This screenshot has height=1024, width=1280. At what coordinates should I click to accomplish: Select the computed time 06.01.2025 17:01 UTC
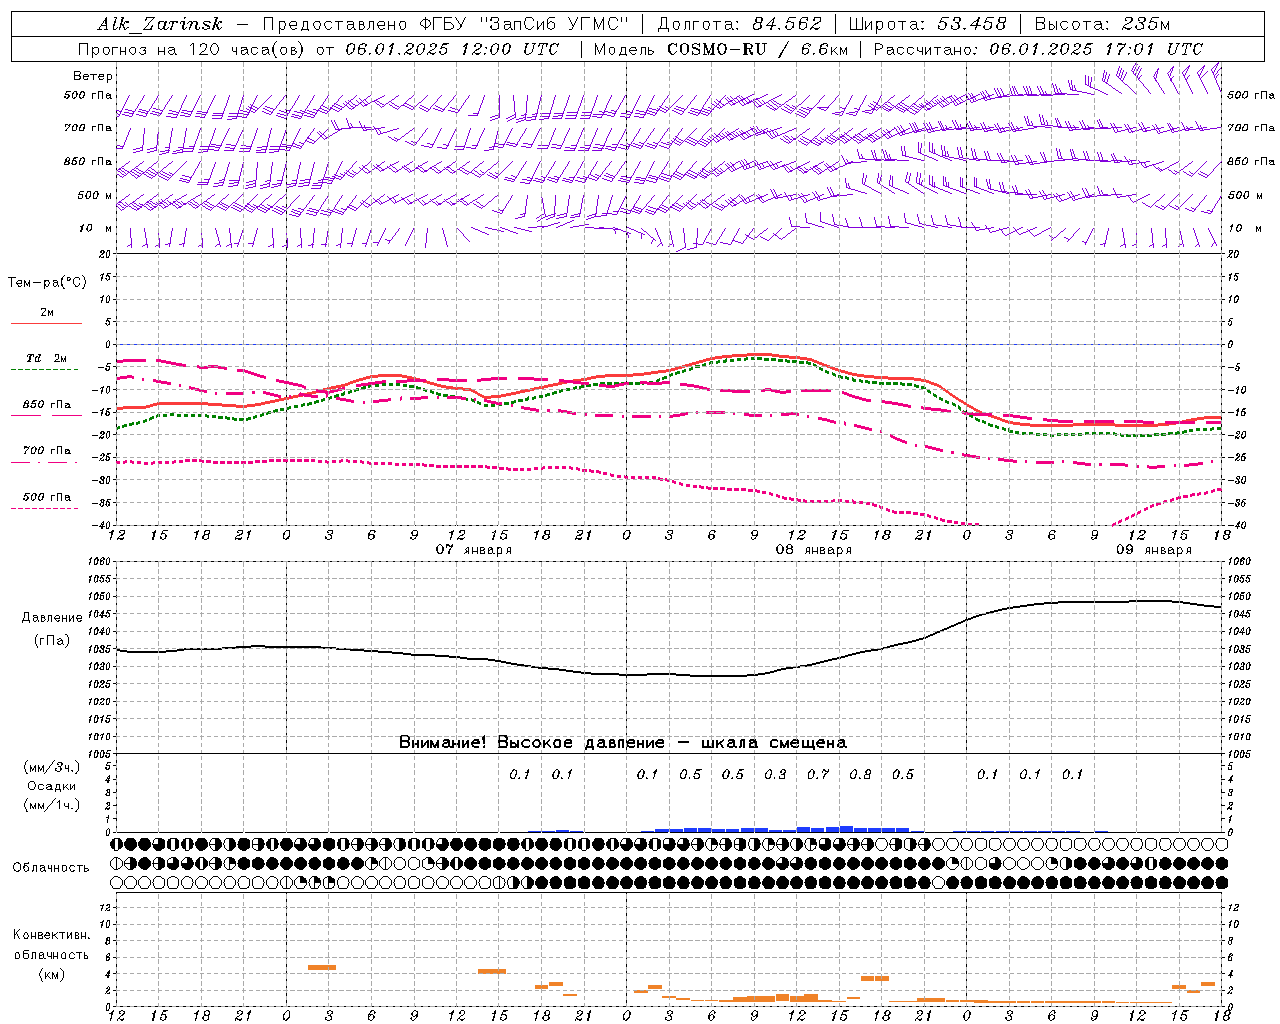pyautogui.click(x=1096, y=49)
